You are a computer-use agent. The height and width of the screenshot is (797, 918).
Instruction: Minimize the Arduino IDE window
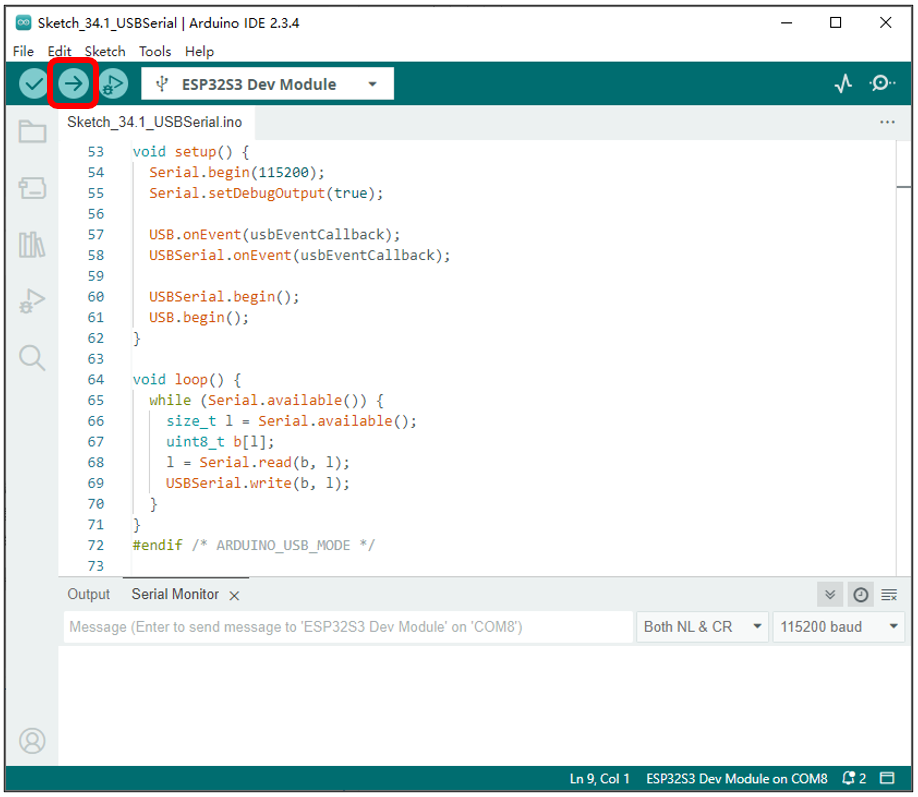click(786, 23)
